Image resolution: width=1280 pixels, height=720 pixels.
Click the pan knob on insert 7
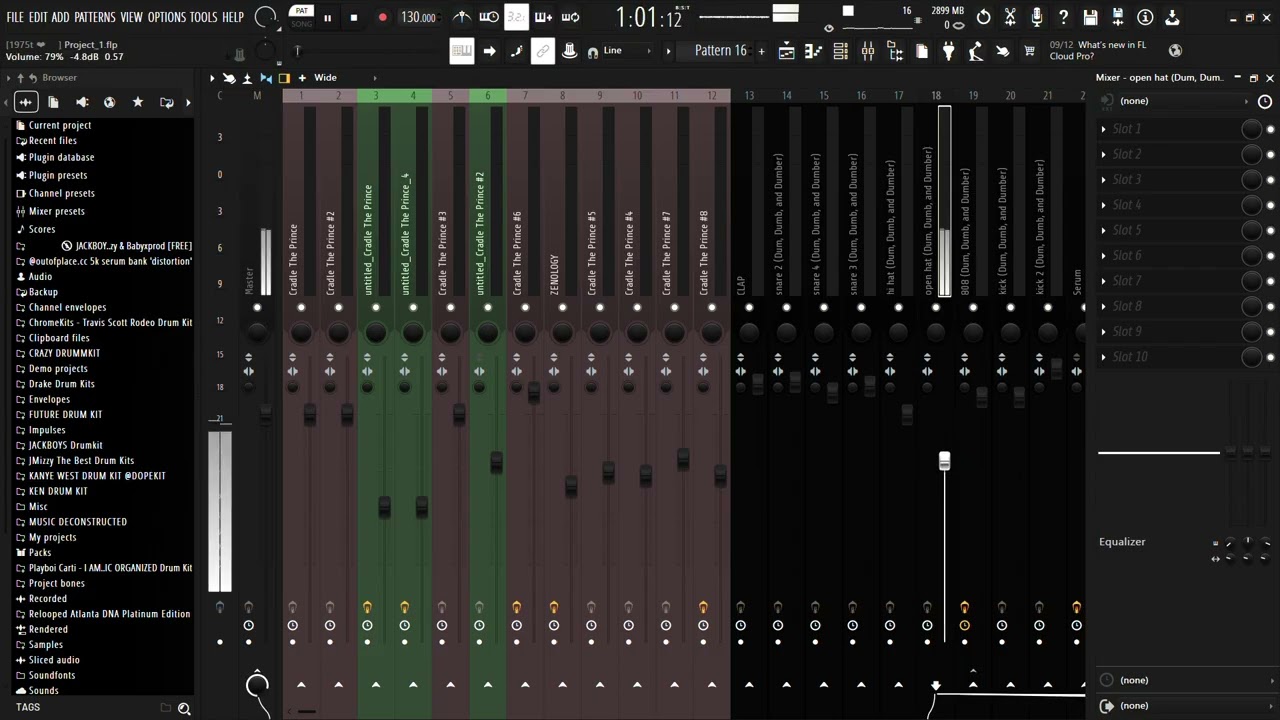click(525, 332)
